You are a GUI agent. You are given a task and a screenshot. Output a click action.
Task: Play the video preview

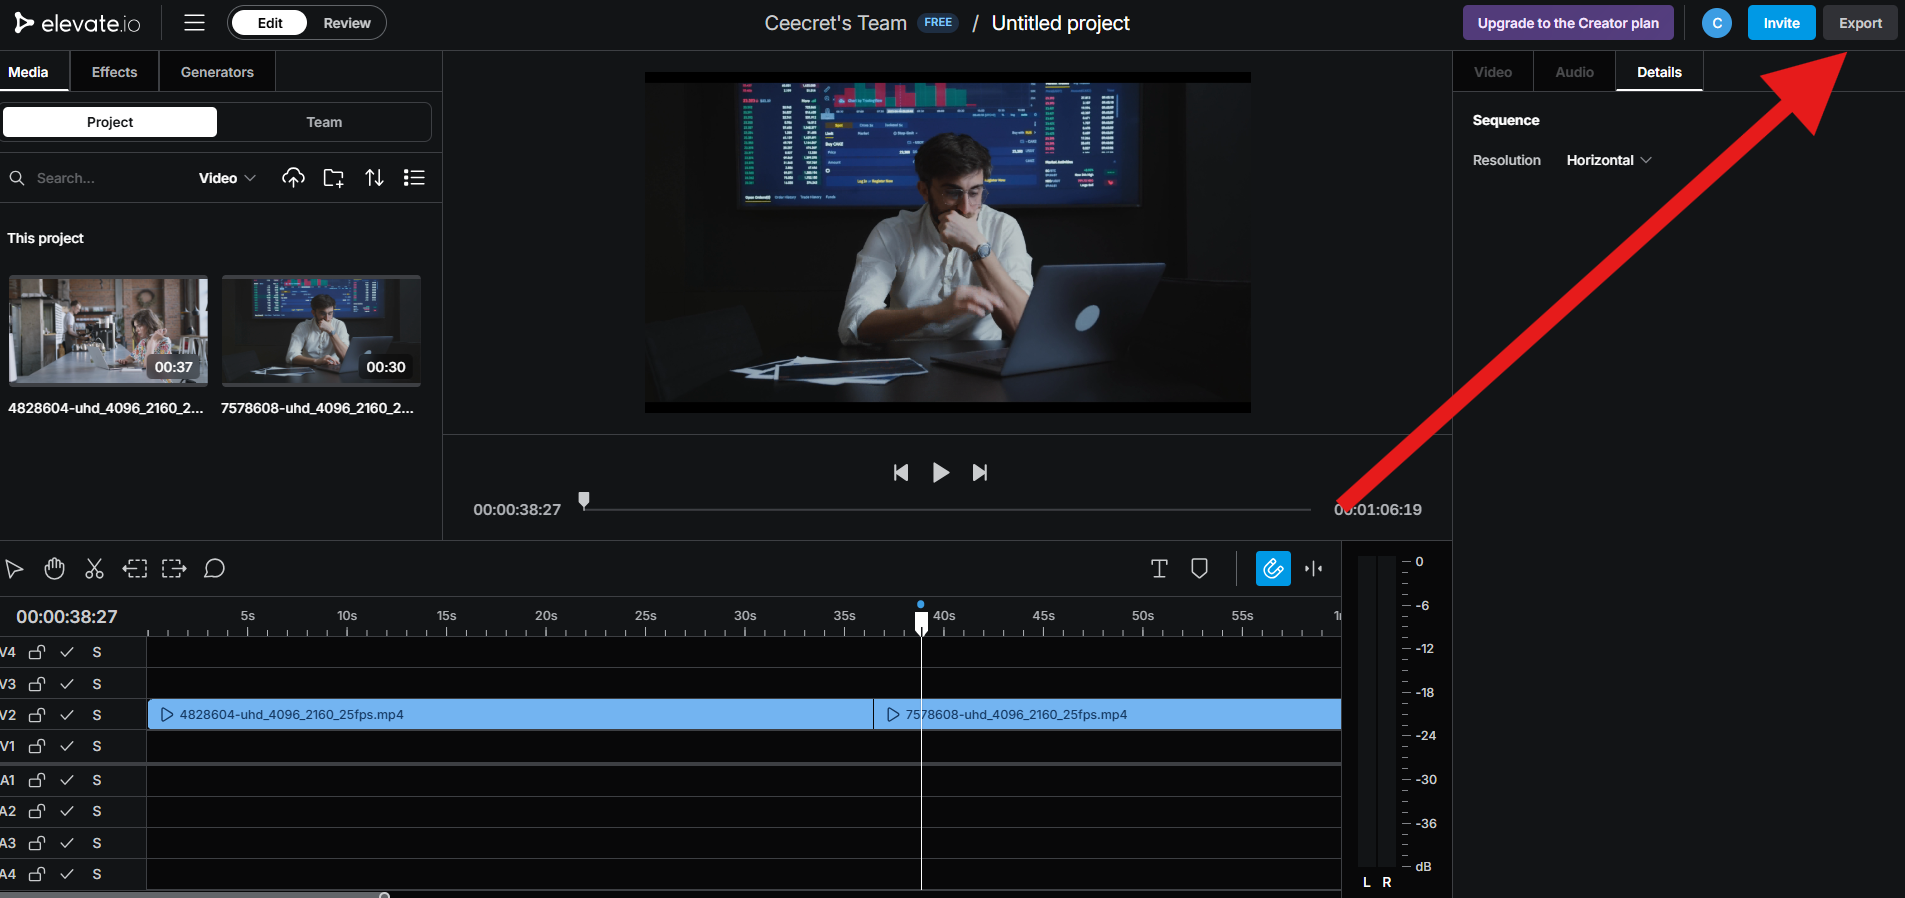[x=940, y=472]
